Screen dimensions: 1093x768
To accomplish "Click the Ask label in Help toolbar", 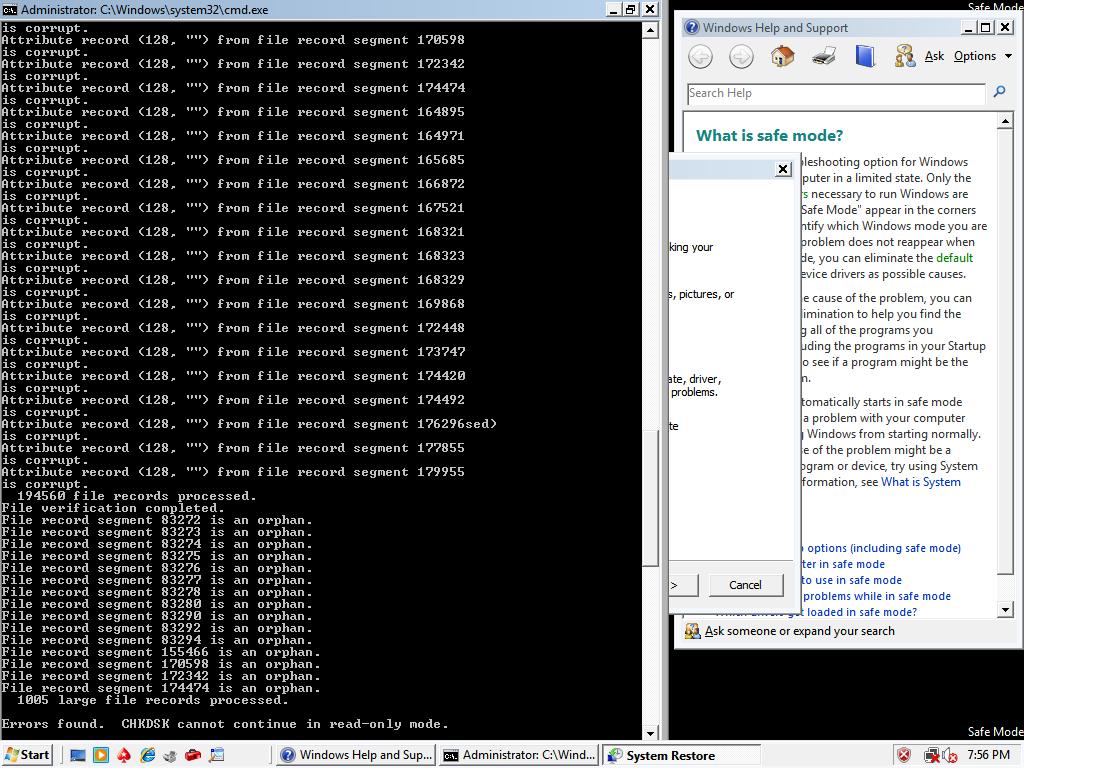I will click(x=934, y=56).
